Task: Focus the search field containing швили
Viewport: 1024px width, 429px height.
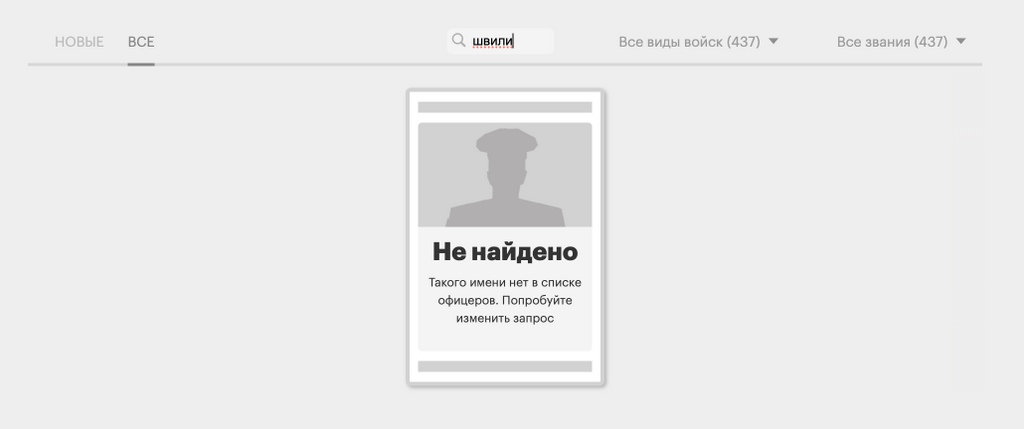Action: [x=500, y=41]
